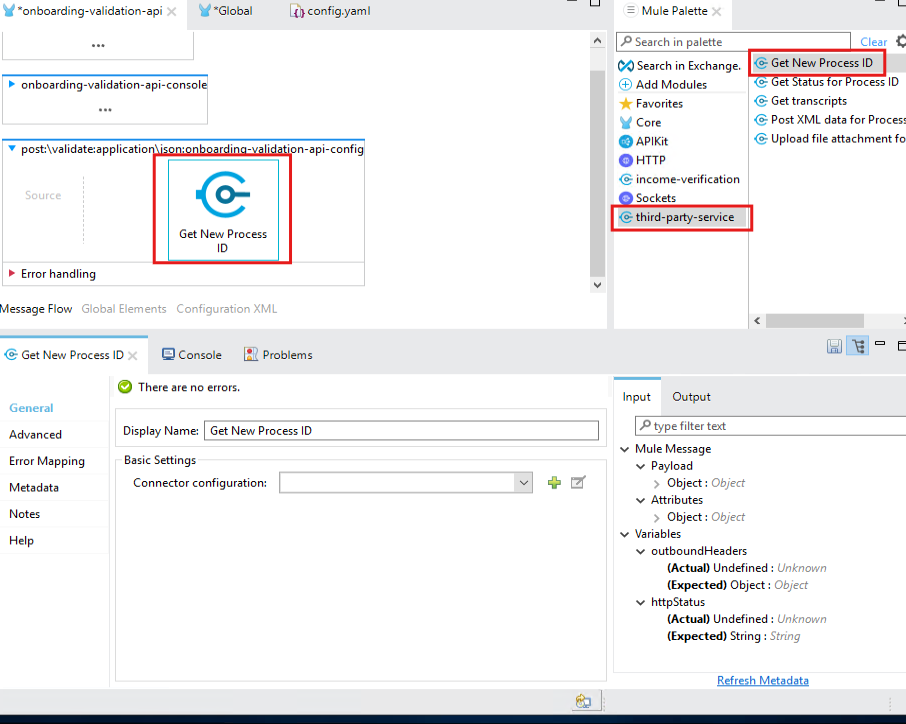Viewport: 906px width, 724px height.
Task: Switch to the Output tab
Action: pyautogui.click(x=691, y=397)
